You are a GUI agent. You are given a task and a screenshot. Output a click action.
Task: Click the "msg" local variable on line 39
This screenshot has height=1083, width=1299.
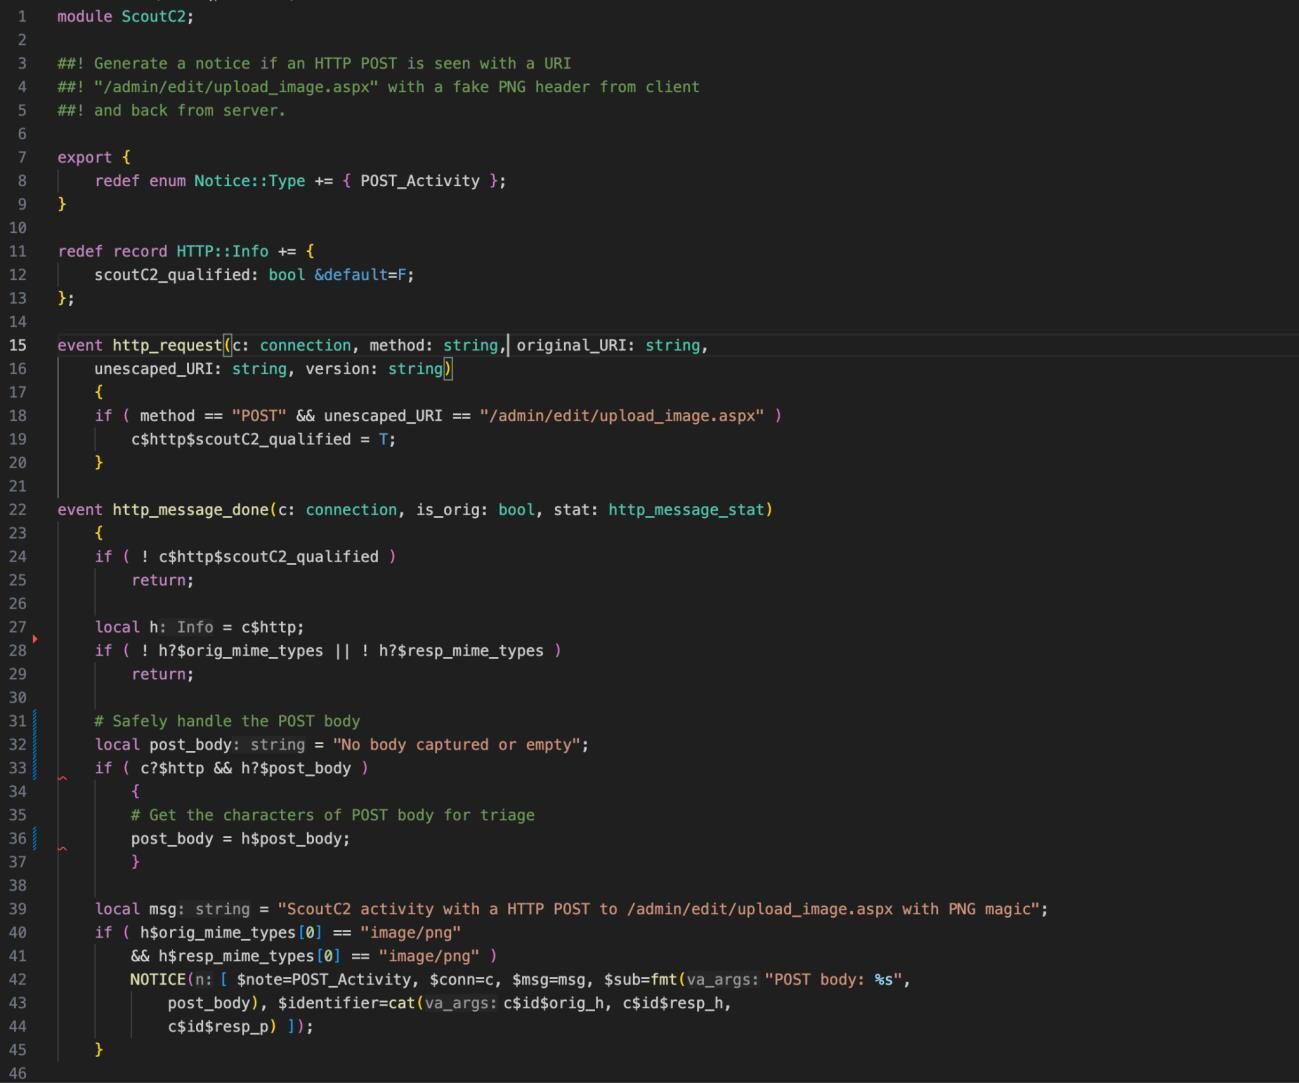tap(163, 909)
